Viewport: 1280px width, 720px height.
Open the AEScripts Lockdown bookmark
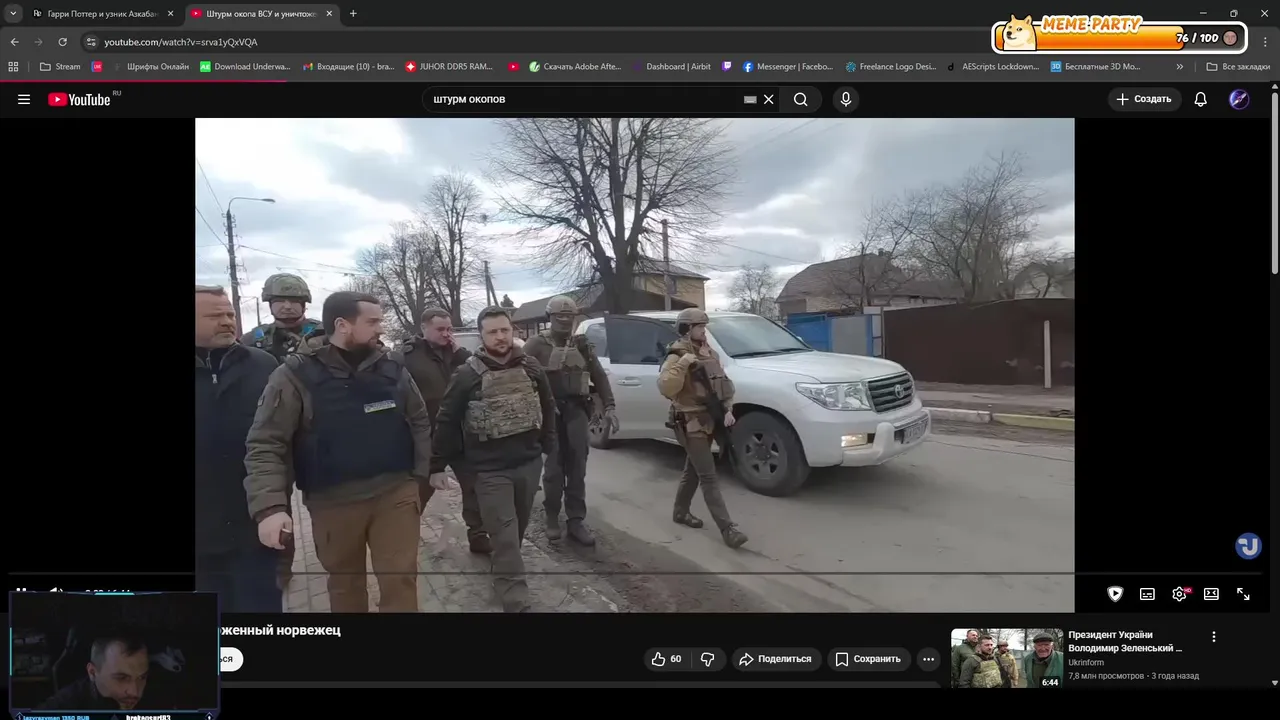993,67
